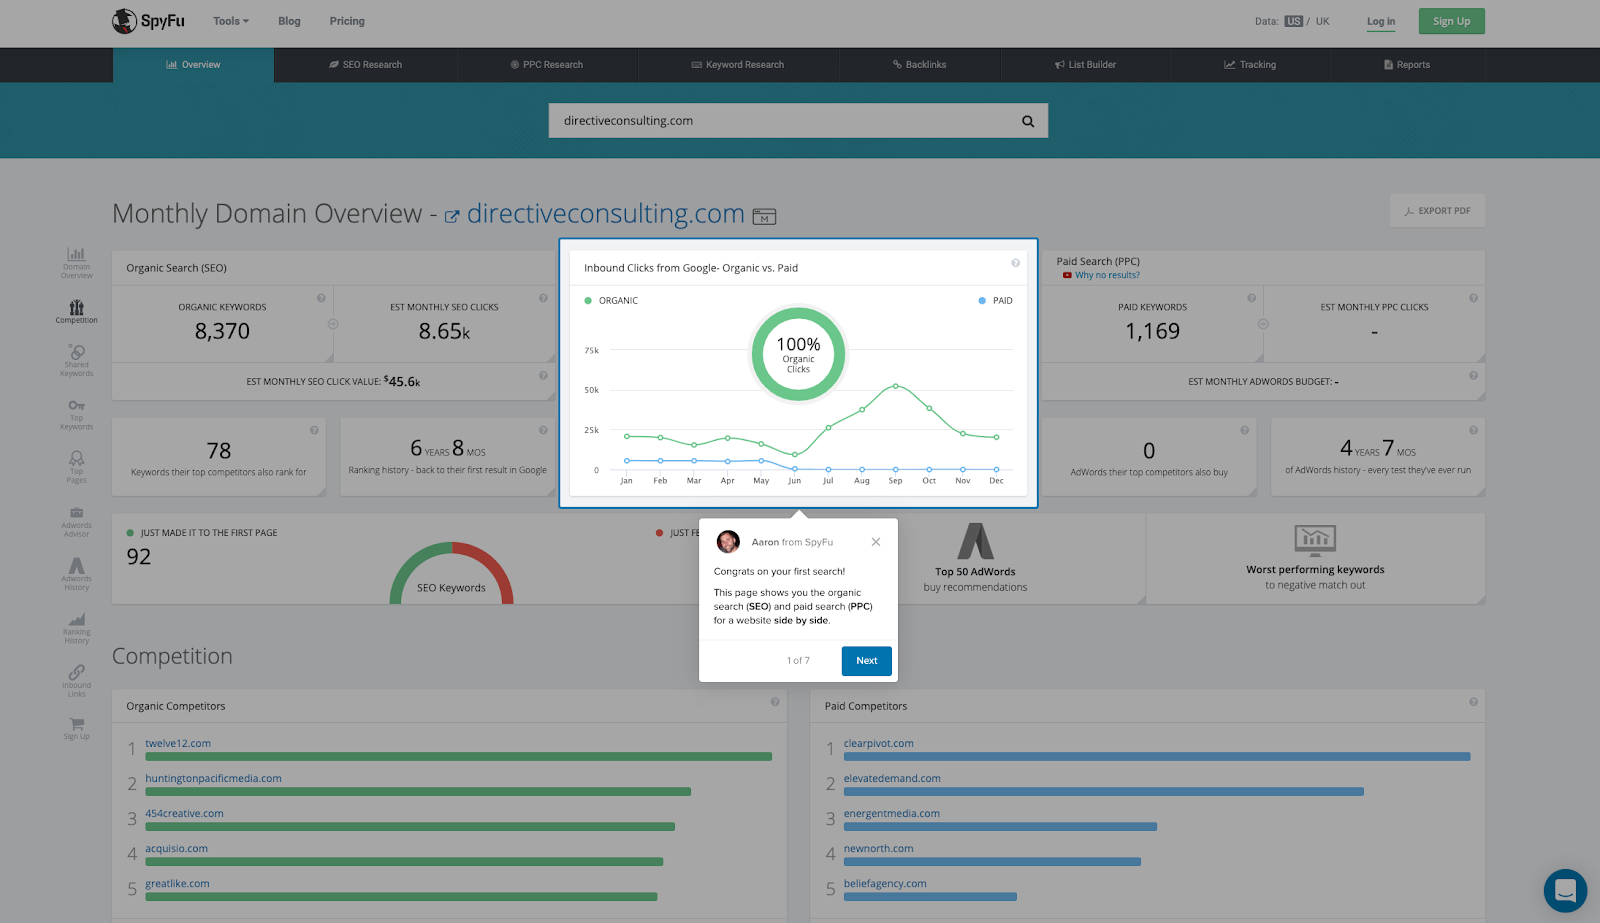Open twelve12.com competitor link
This screenshot has height=923, width=1600.
178,744
